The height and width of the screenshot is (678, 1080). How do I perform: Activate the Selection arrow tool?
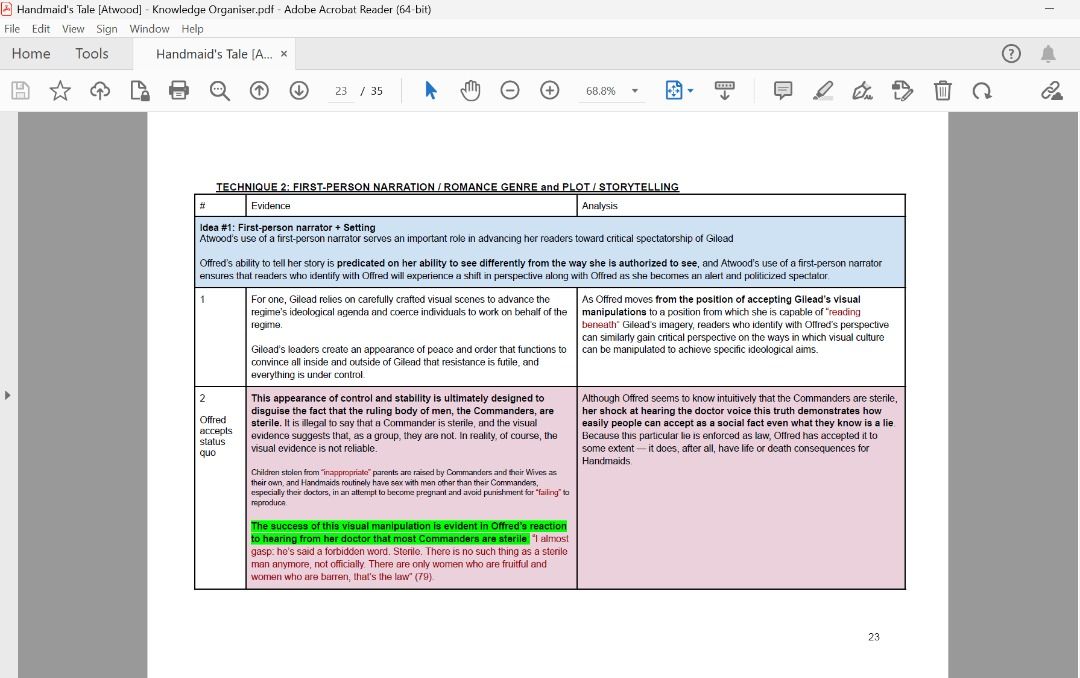pyautogui.click(x=429, y=90)
